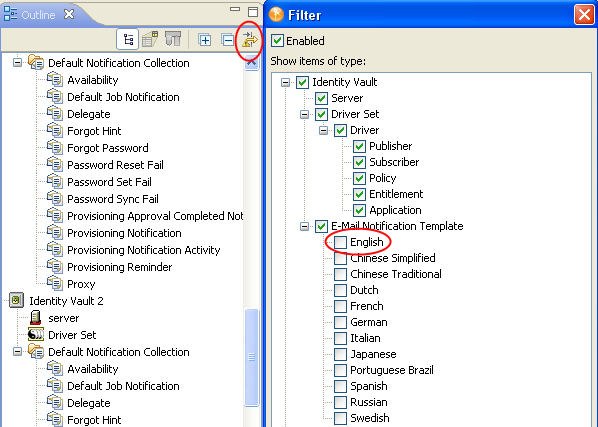Uncheck the Driver checkbox in the Filter dialog
This screenshot has height=427, width=598.
point(341,130)
